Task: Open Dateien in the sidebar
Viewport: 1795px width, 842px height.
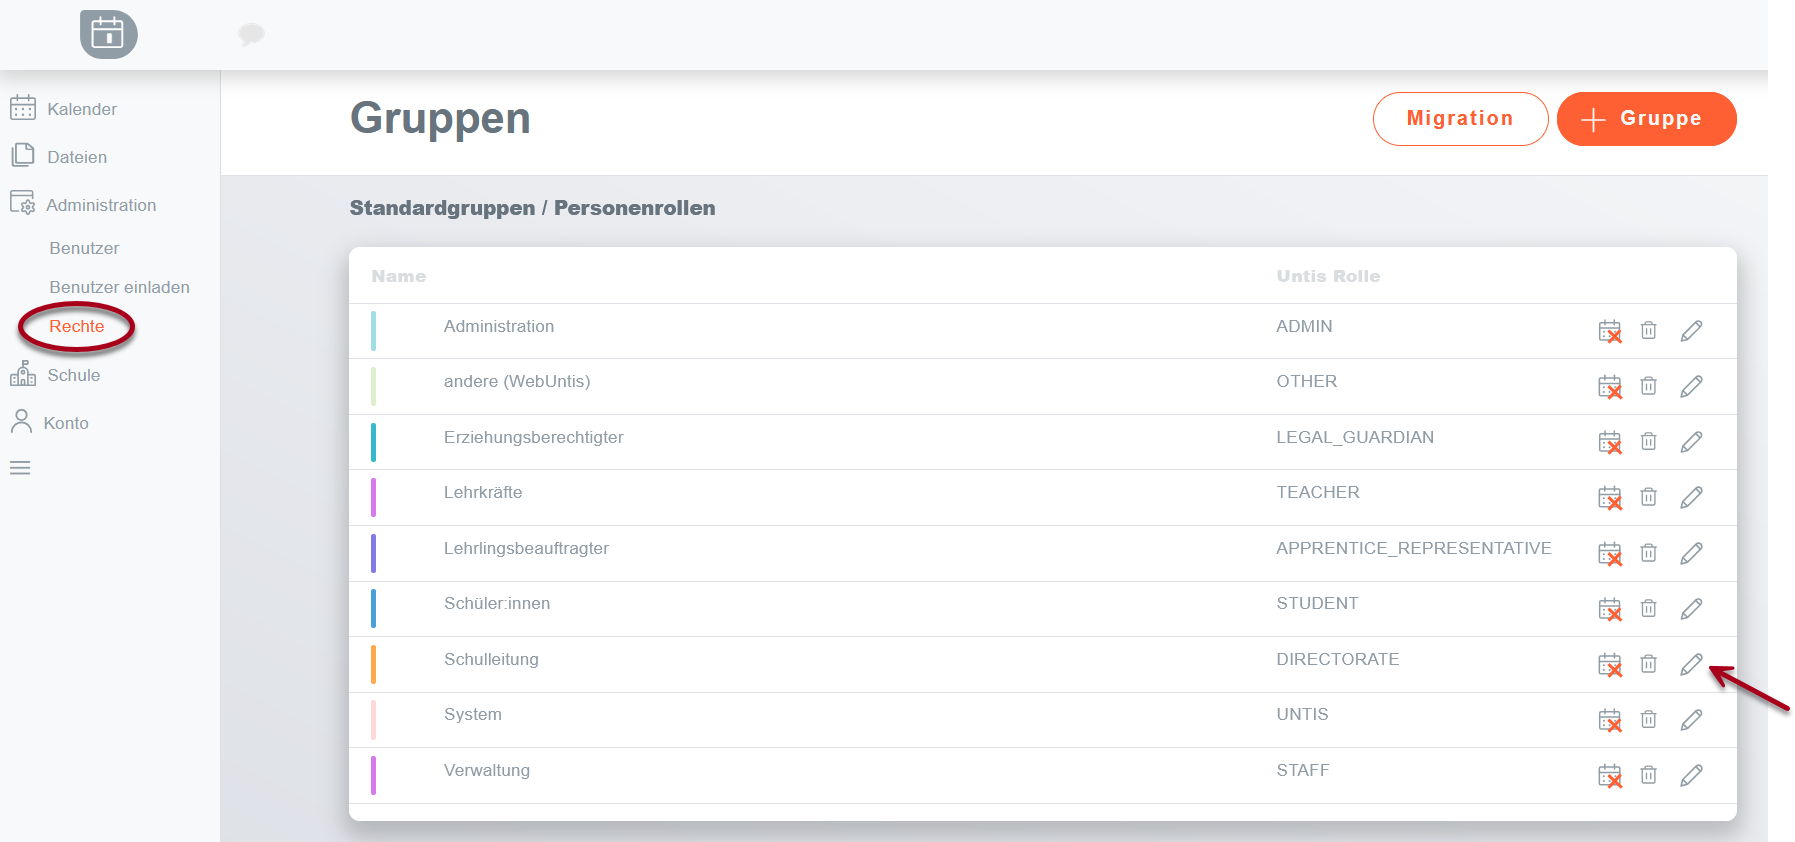Action: pos(76,157)
